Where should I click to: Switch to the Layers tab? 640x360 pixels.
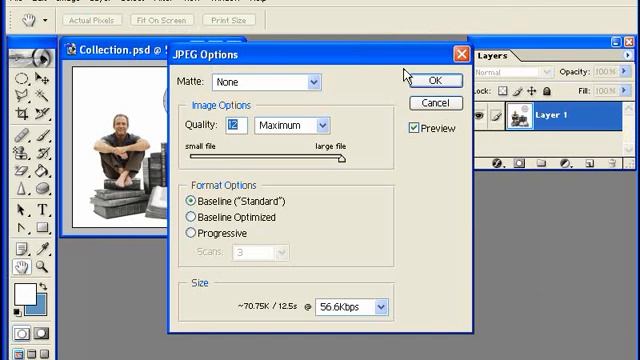point(492,56)
